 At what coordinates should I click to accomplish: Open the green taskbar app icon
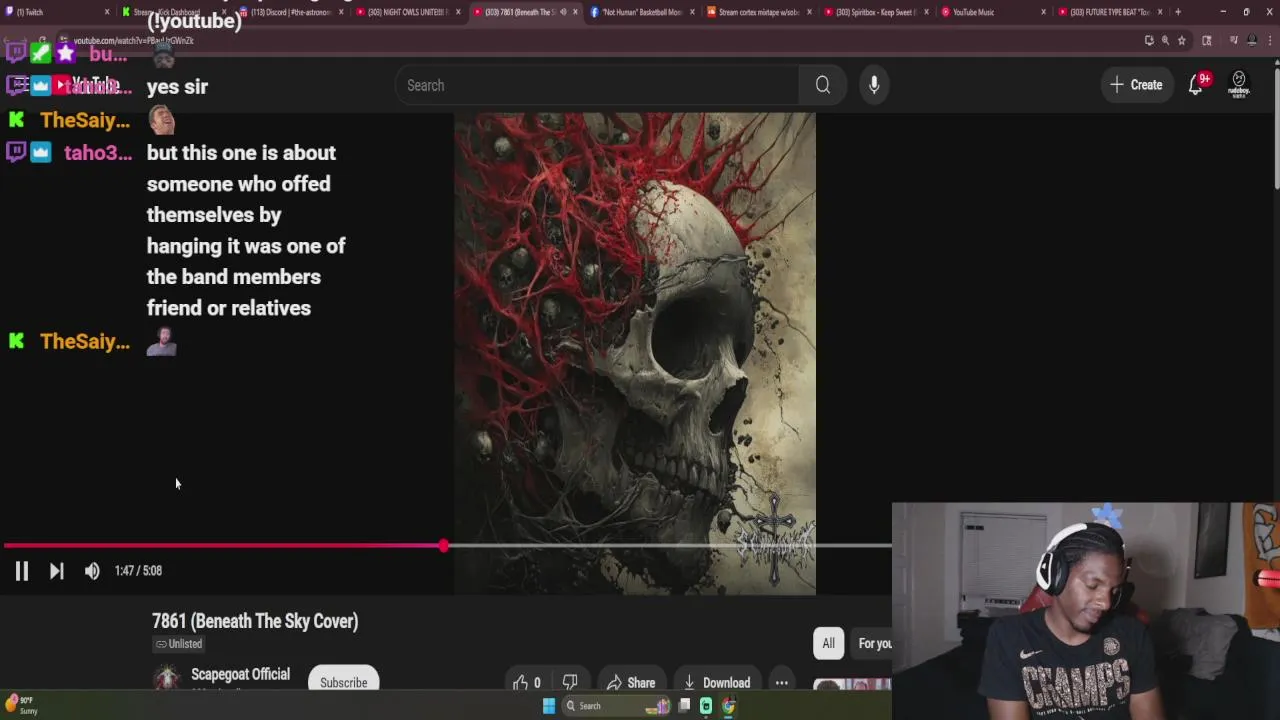pos(706,706)
